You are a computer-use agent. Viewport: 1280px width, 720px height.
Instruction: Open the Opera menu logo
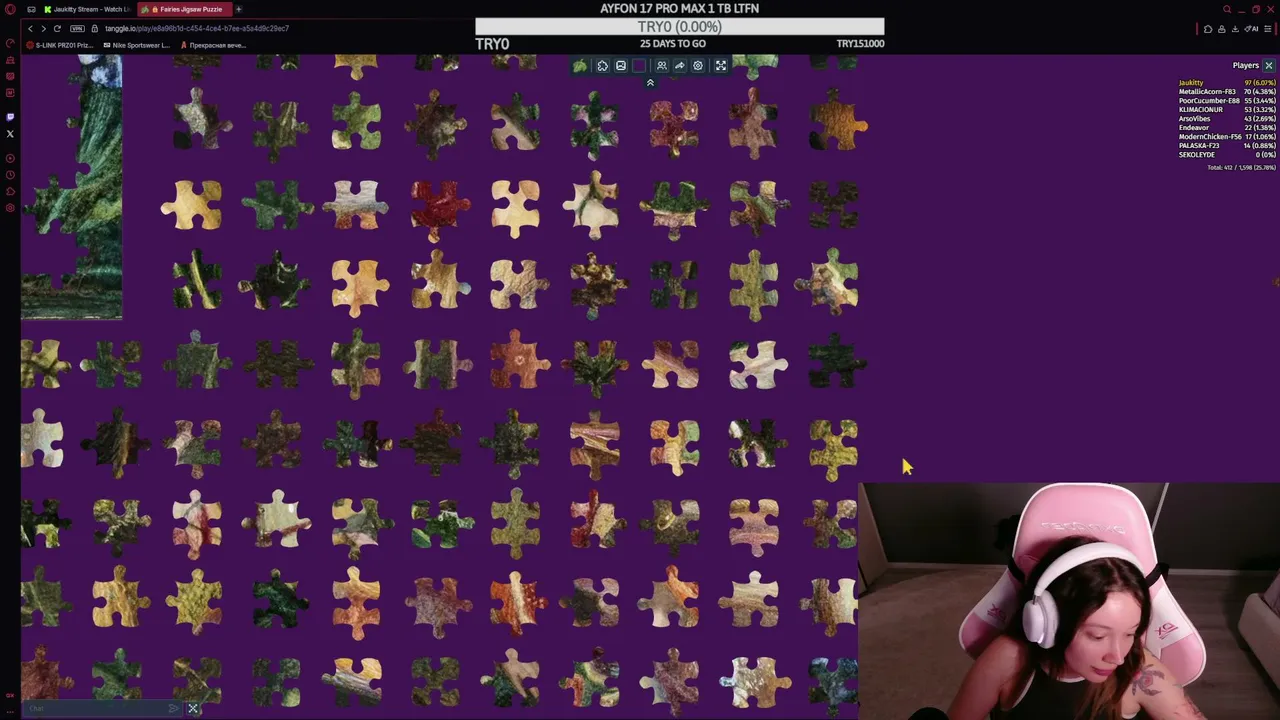(x=10, y=9)
